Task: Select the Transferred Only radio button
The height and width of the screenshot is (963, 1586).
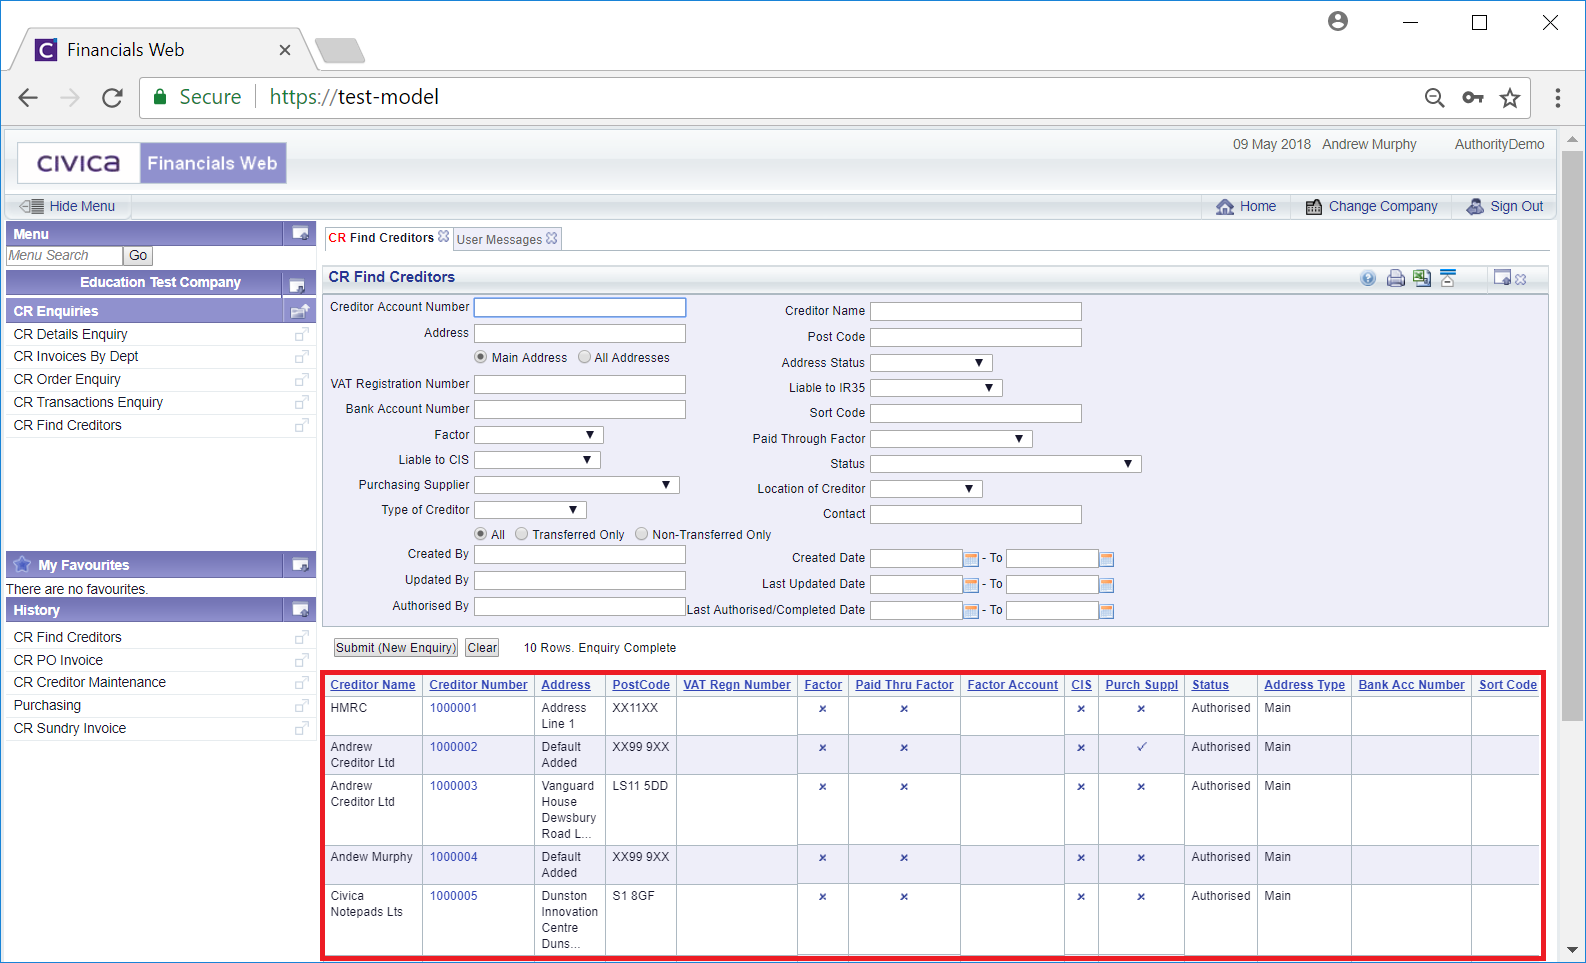Action: (x=522, y=534)
